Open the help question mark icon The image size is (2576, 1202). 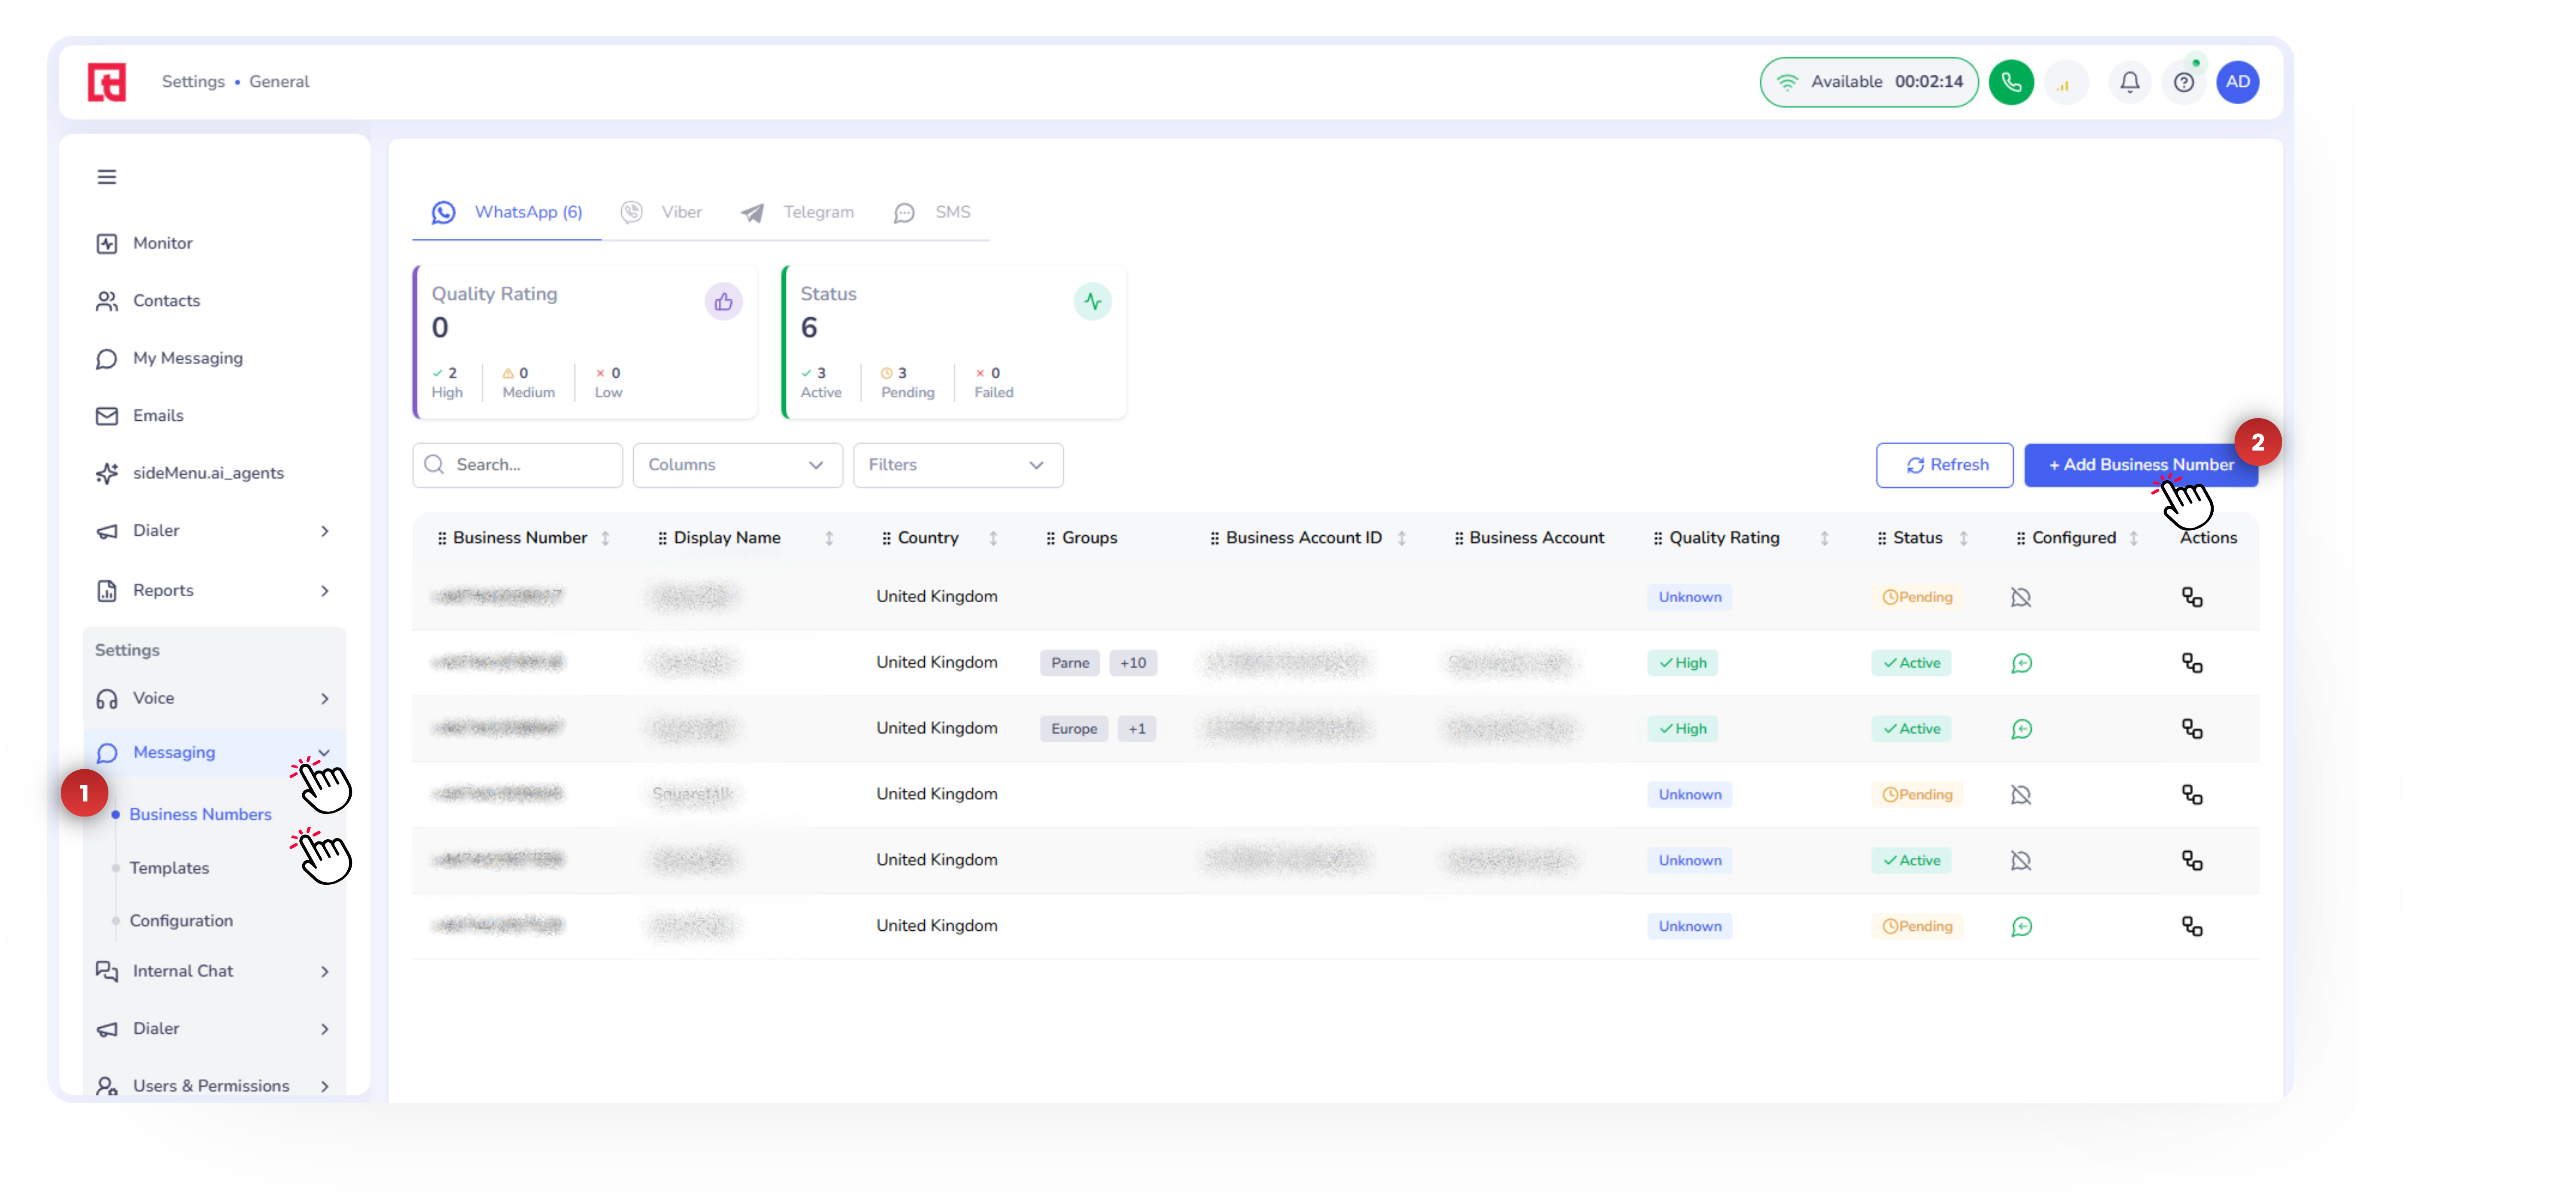2183,82
